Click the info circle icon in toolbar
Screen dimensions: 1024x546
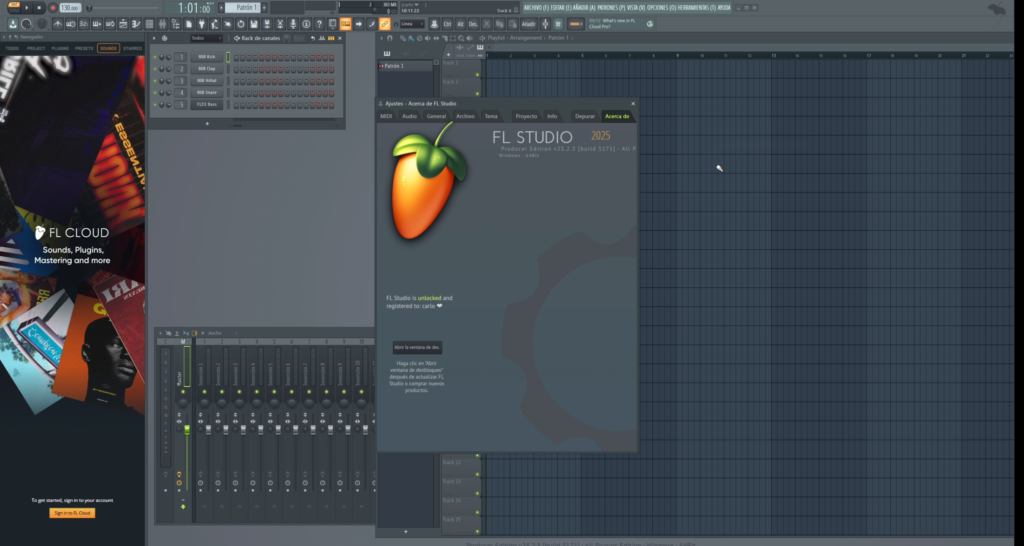pyautogui.click(x=306, y=24)
